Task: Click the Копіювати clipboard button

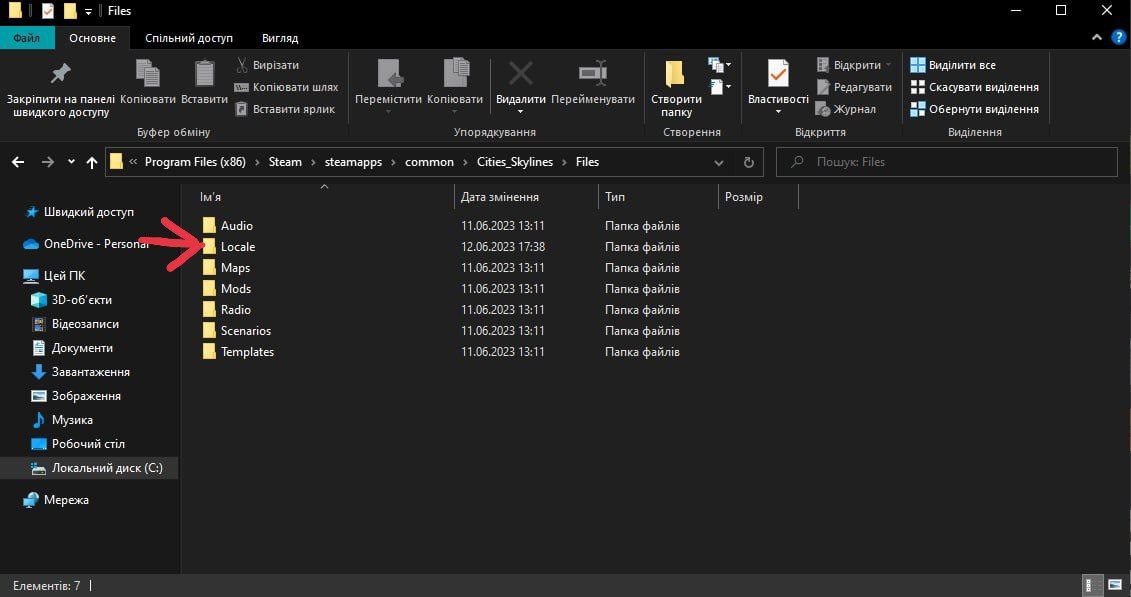Action: 148,84
